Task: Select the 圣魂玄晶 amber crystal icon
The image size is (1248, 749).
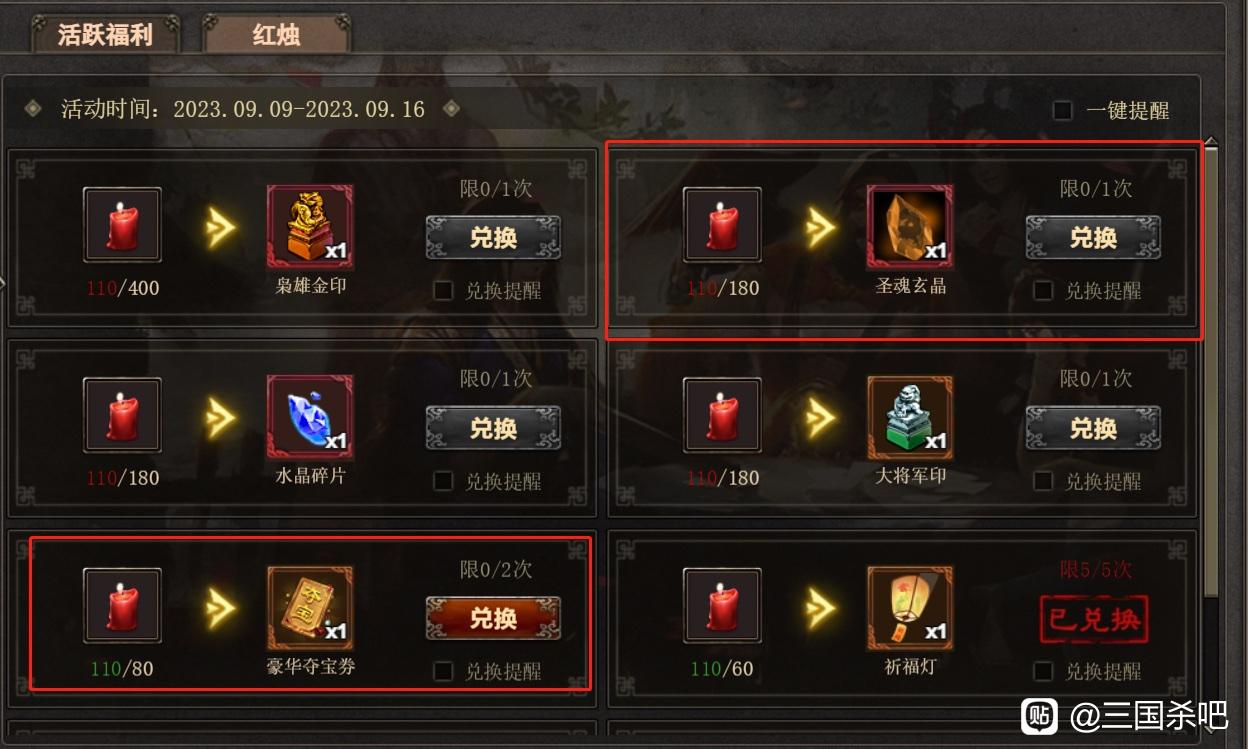Action: [x=910, y=227]
